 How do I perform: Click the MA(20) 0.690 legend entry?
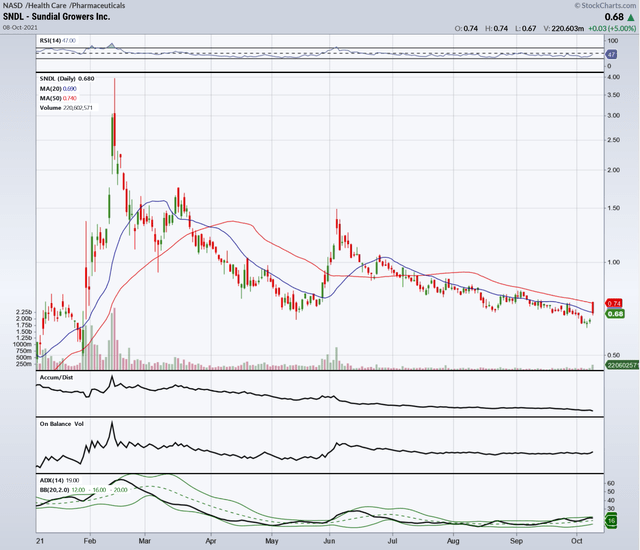click(x=58, y=89)
